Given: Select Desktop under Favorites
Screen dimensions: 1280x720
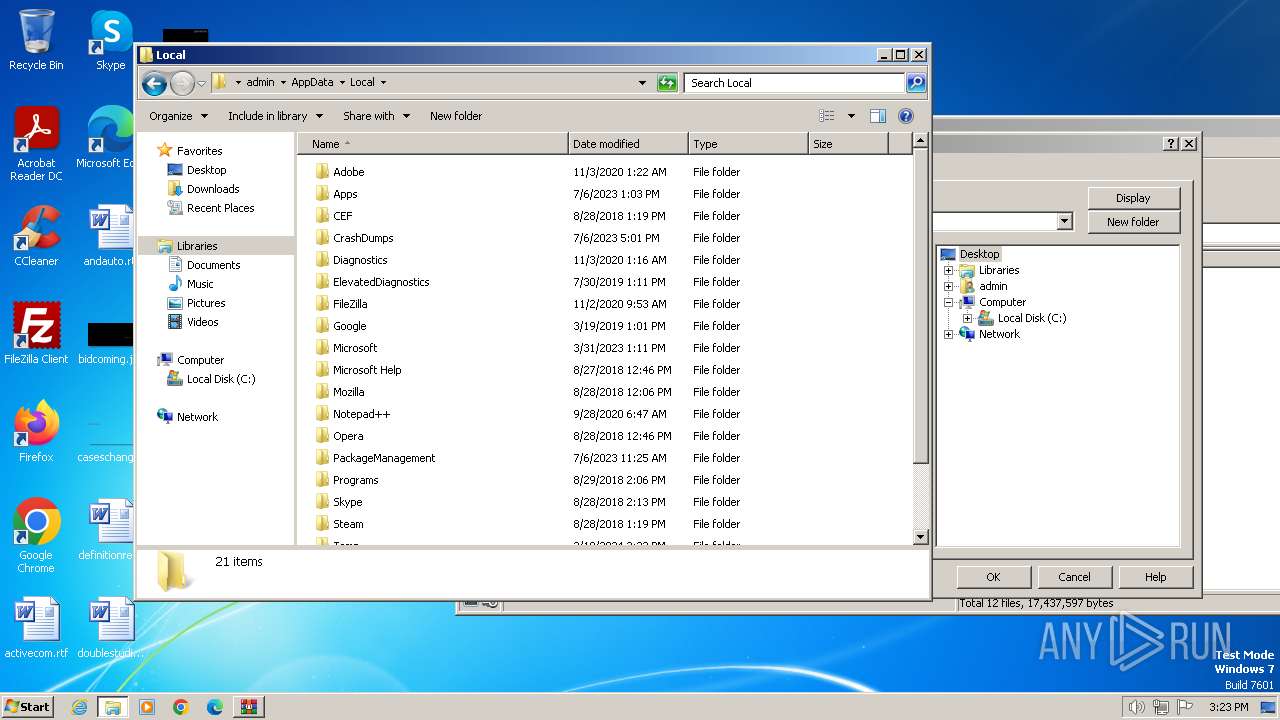Looking at the screenshot, I should click(206, 170).
